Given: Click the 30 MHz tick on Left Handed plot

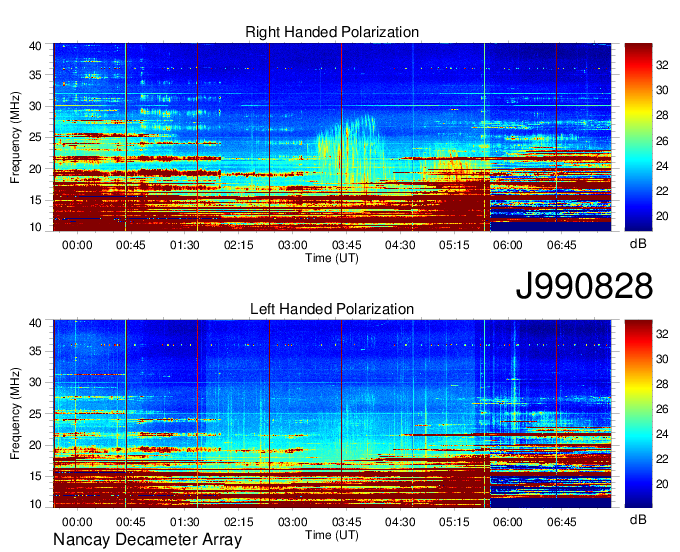Looking at the screenshot, I should (35, 382).
